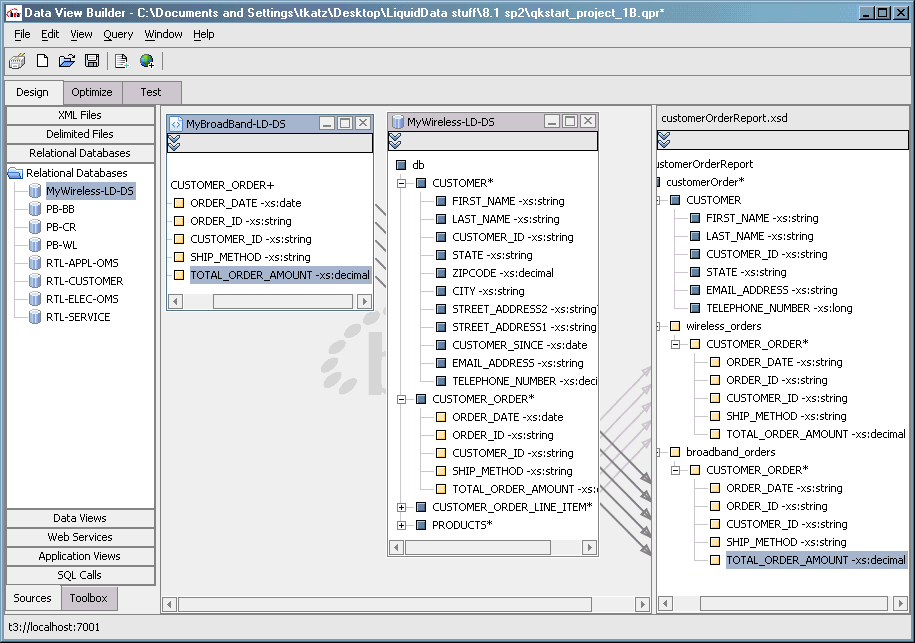The width and height of the screenshot is (915, 643).
Task: Click the Web Services button
Action: pos(80,537)
